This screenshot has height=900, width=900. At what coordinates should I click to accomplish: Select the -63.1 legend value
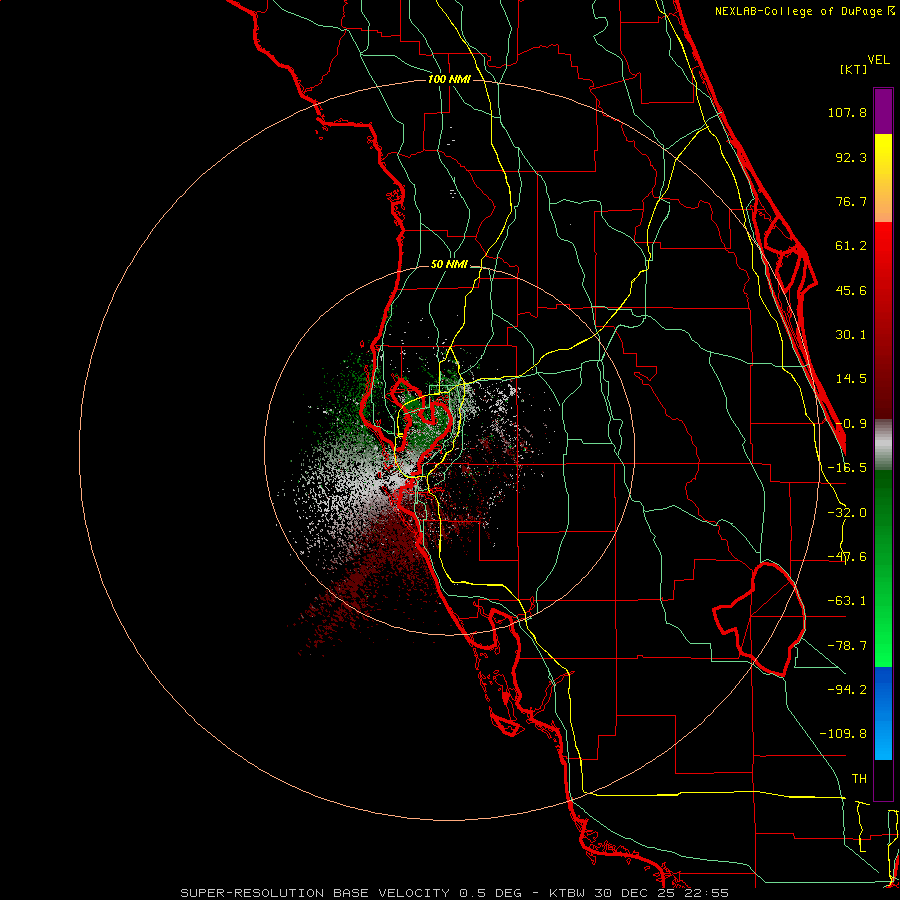pyautogui.click(x=847, y=601)
